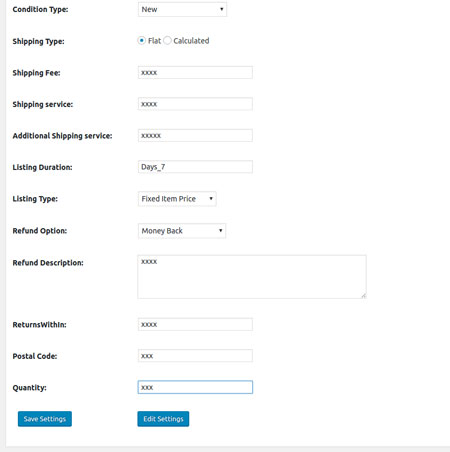Image resolution: width=450 pixels, height=452 pixels.
Task: Click the Listing Duration text box
Action: pyautogui.click(x=195, y=167)
